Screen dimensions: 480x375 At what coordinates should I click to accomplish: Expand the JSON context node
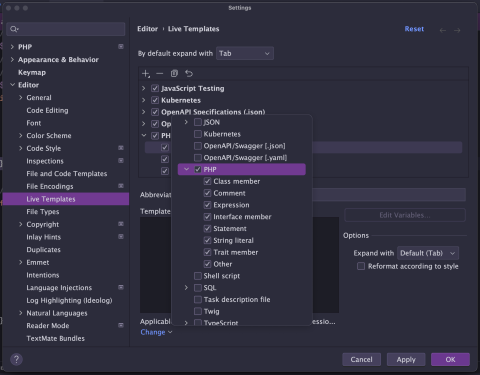point(186,122)
